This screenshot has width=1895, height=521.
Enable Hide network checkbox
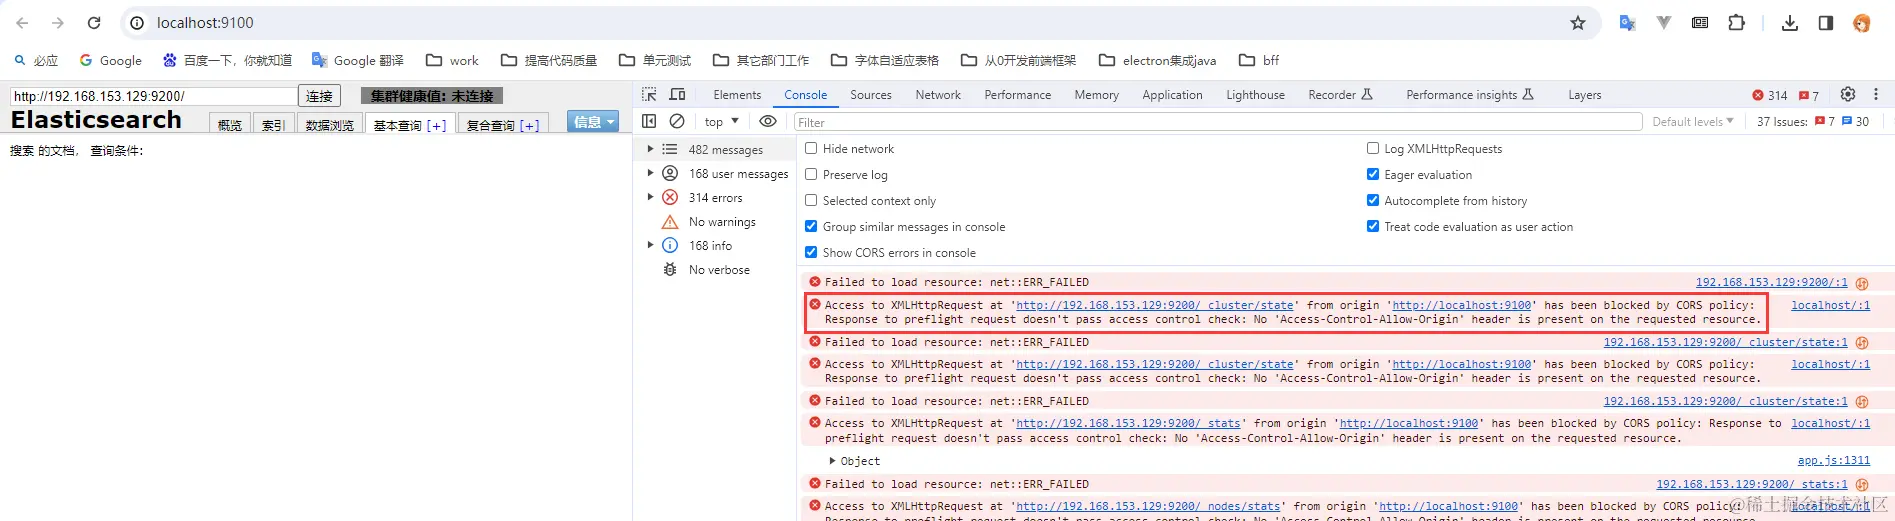pos(811,148)
